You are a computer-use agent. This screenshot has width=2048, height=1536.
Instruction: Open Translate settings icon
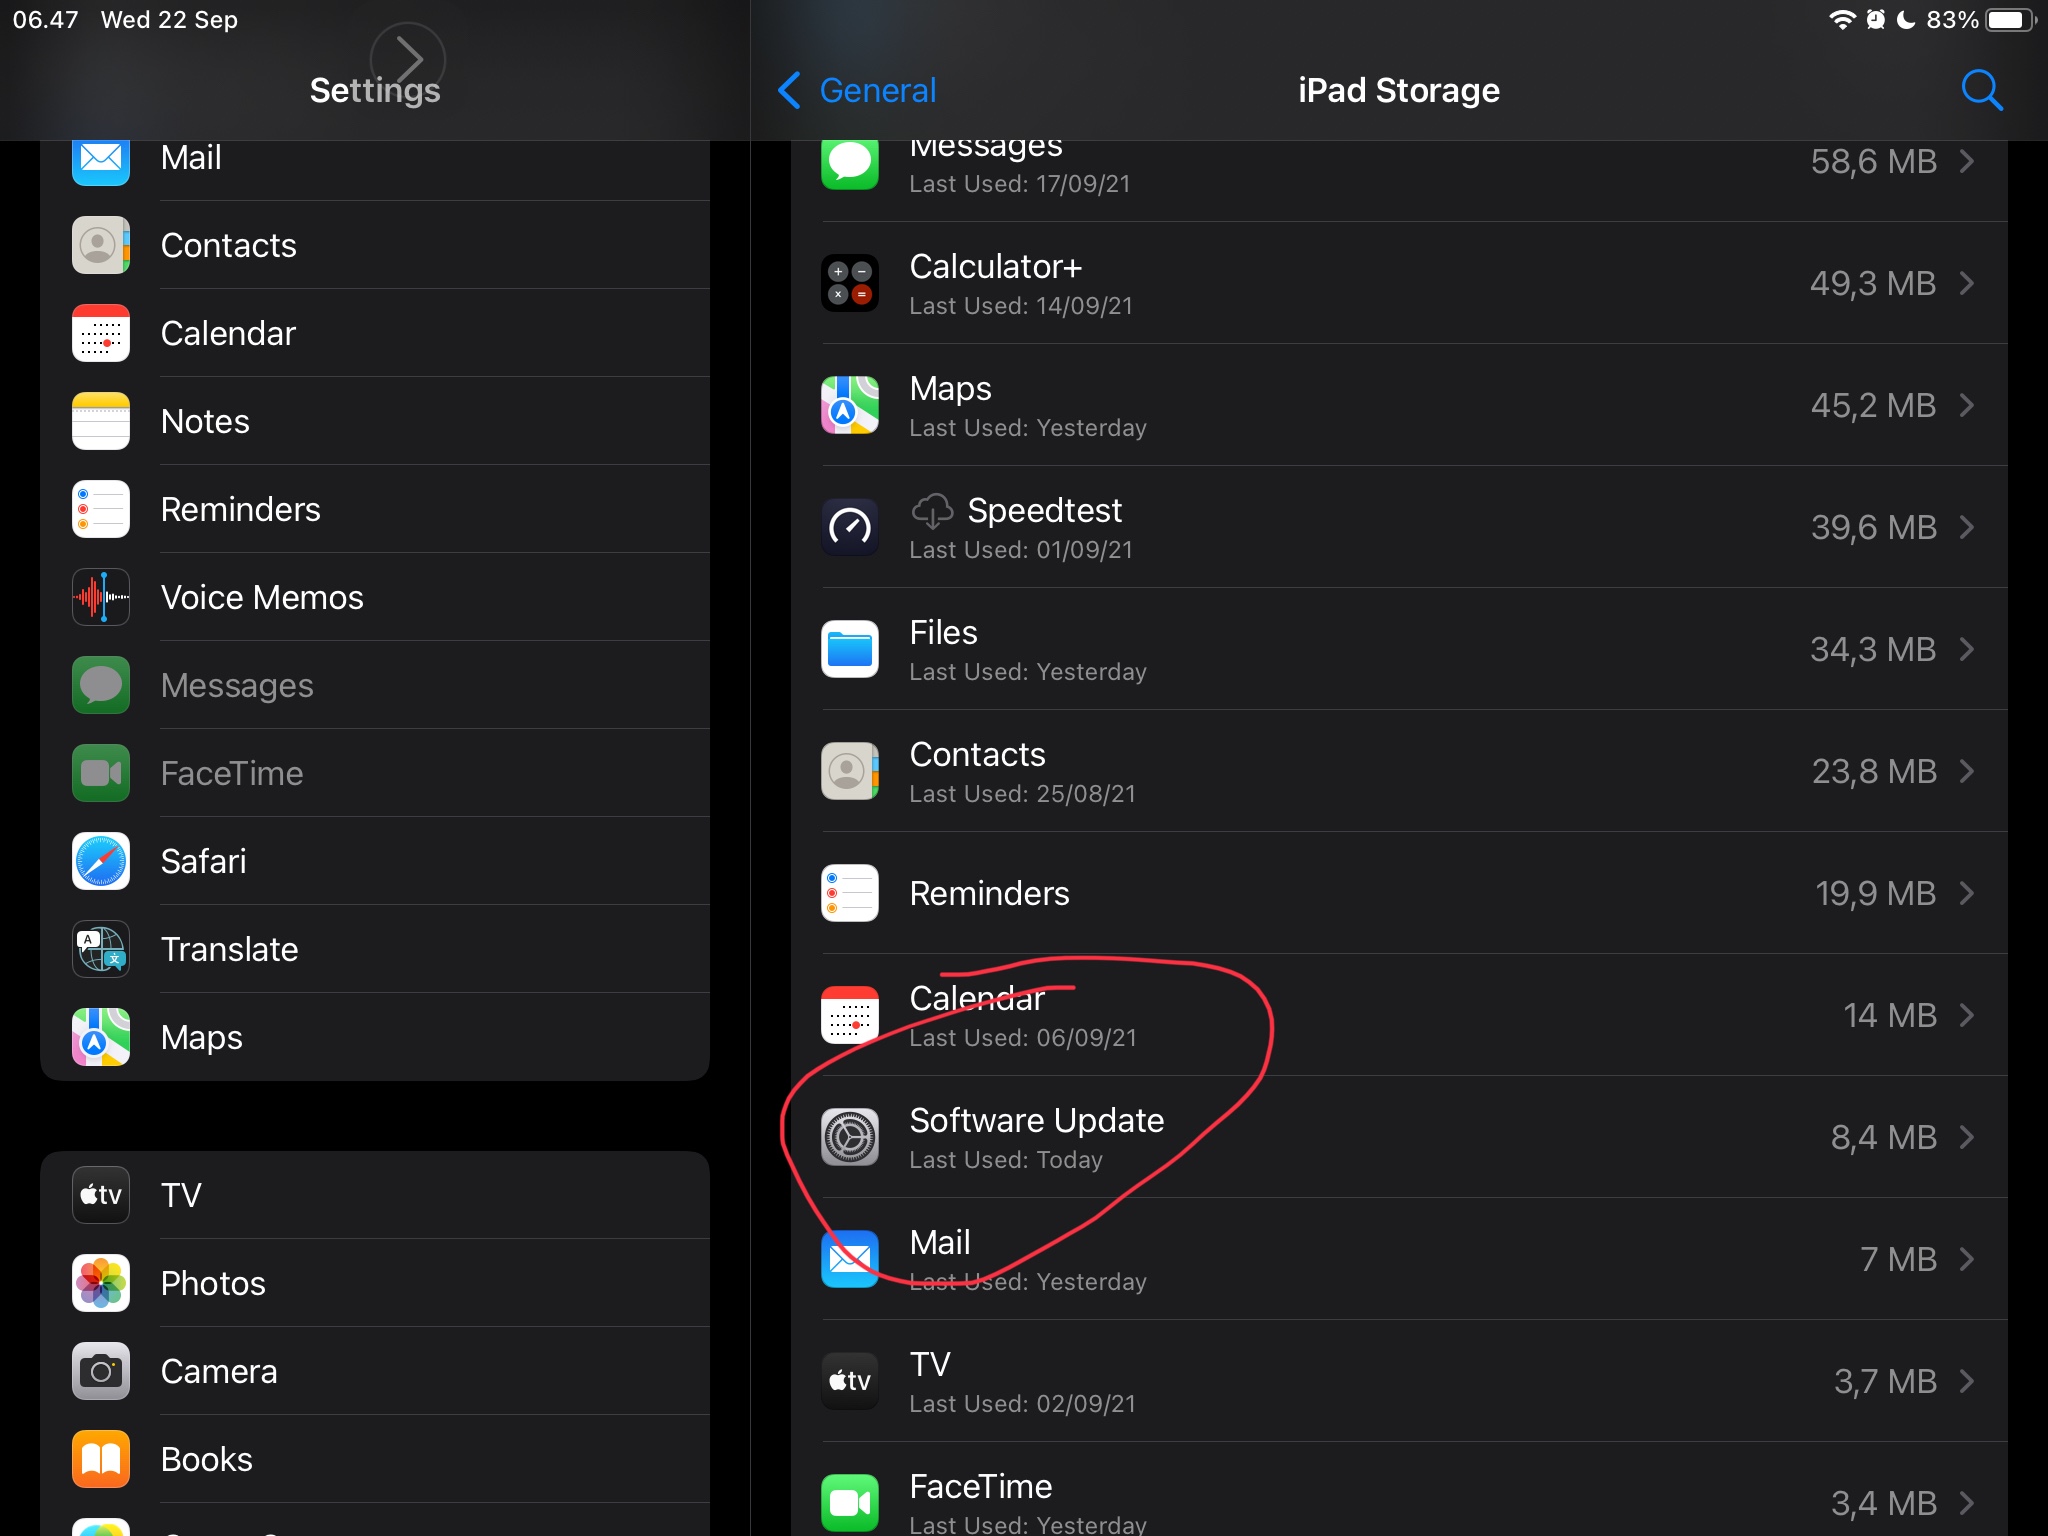click(101, 949)
